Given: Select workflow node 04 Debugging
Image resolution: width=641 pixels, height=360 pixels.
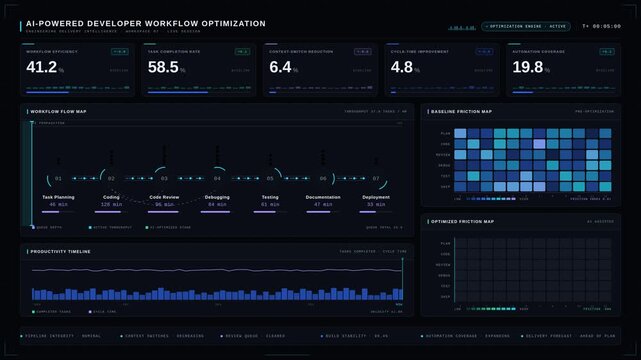Looking at the screenshot, I should (x=217, y=179).
